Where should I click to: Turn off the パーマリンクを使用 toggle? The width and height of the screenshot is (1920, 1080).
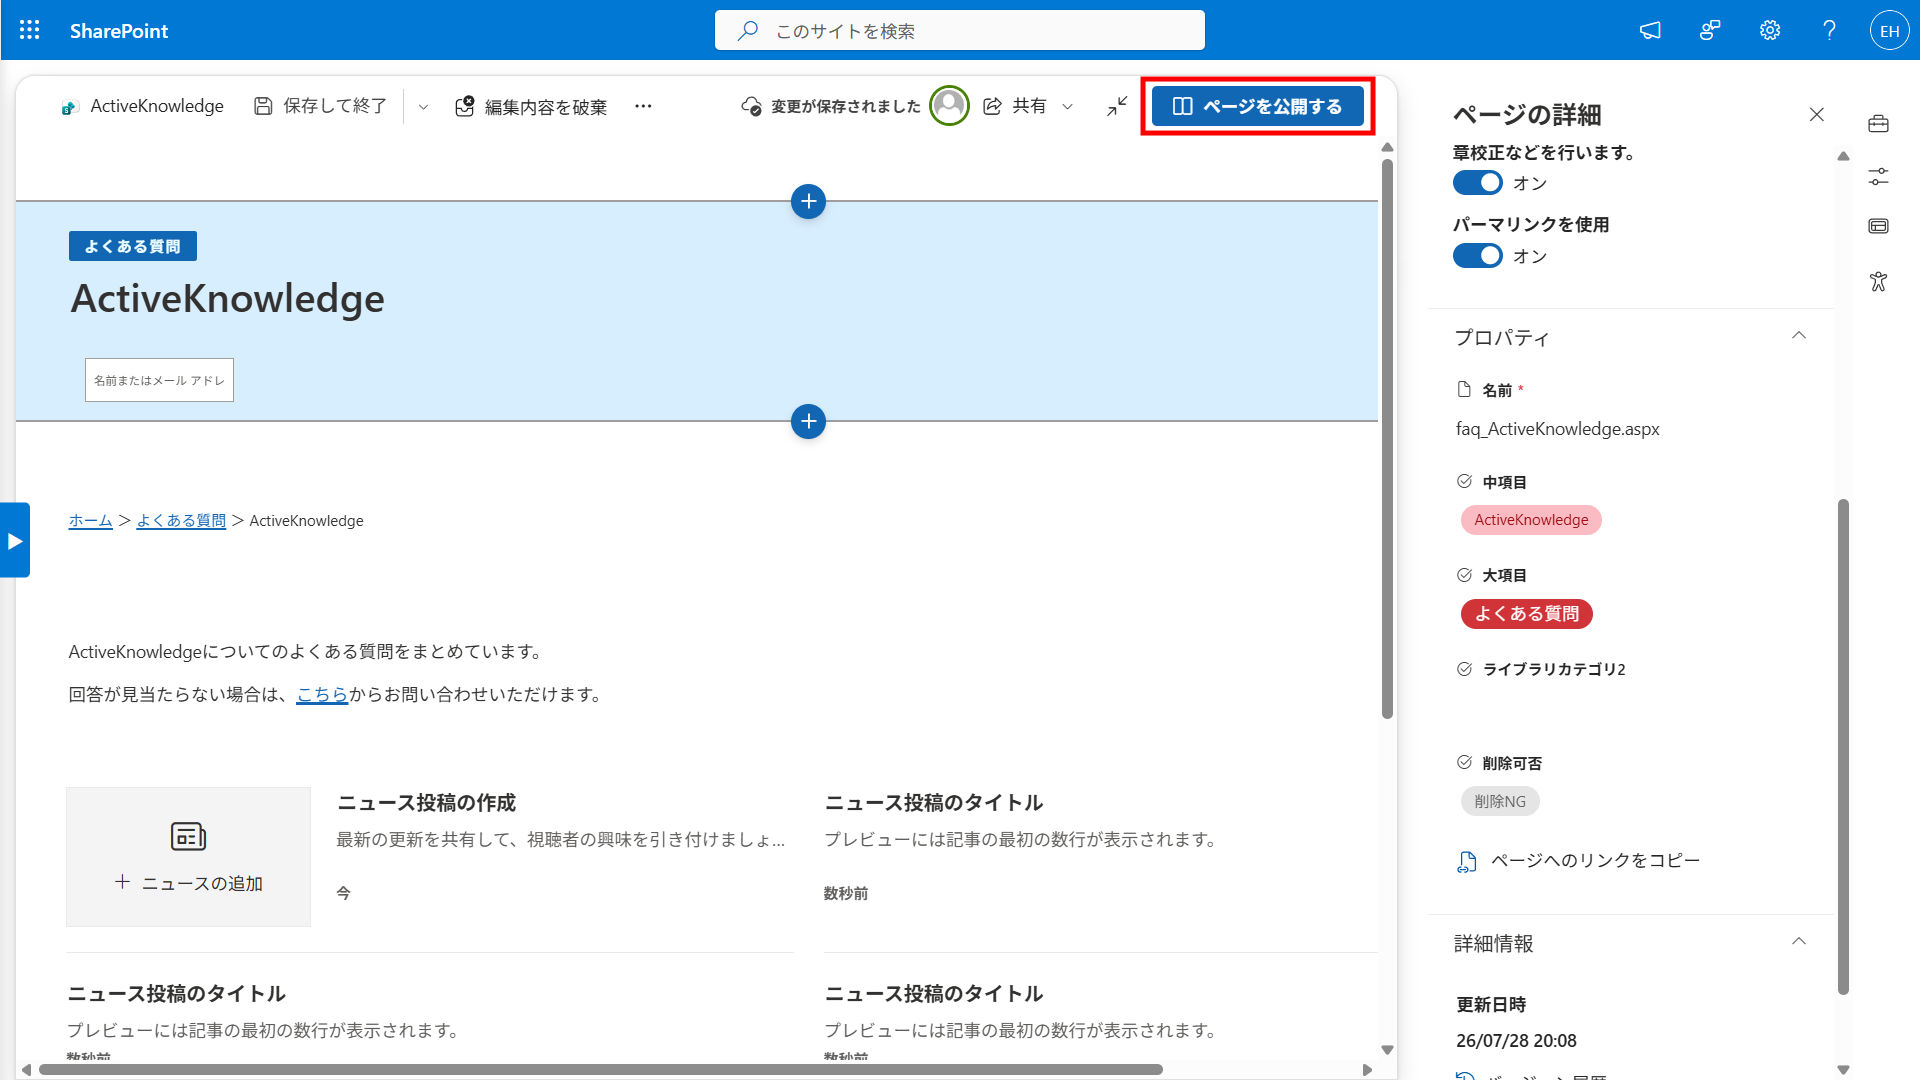click(1477, 256)
